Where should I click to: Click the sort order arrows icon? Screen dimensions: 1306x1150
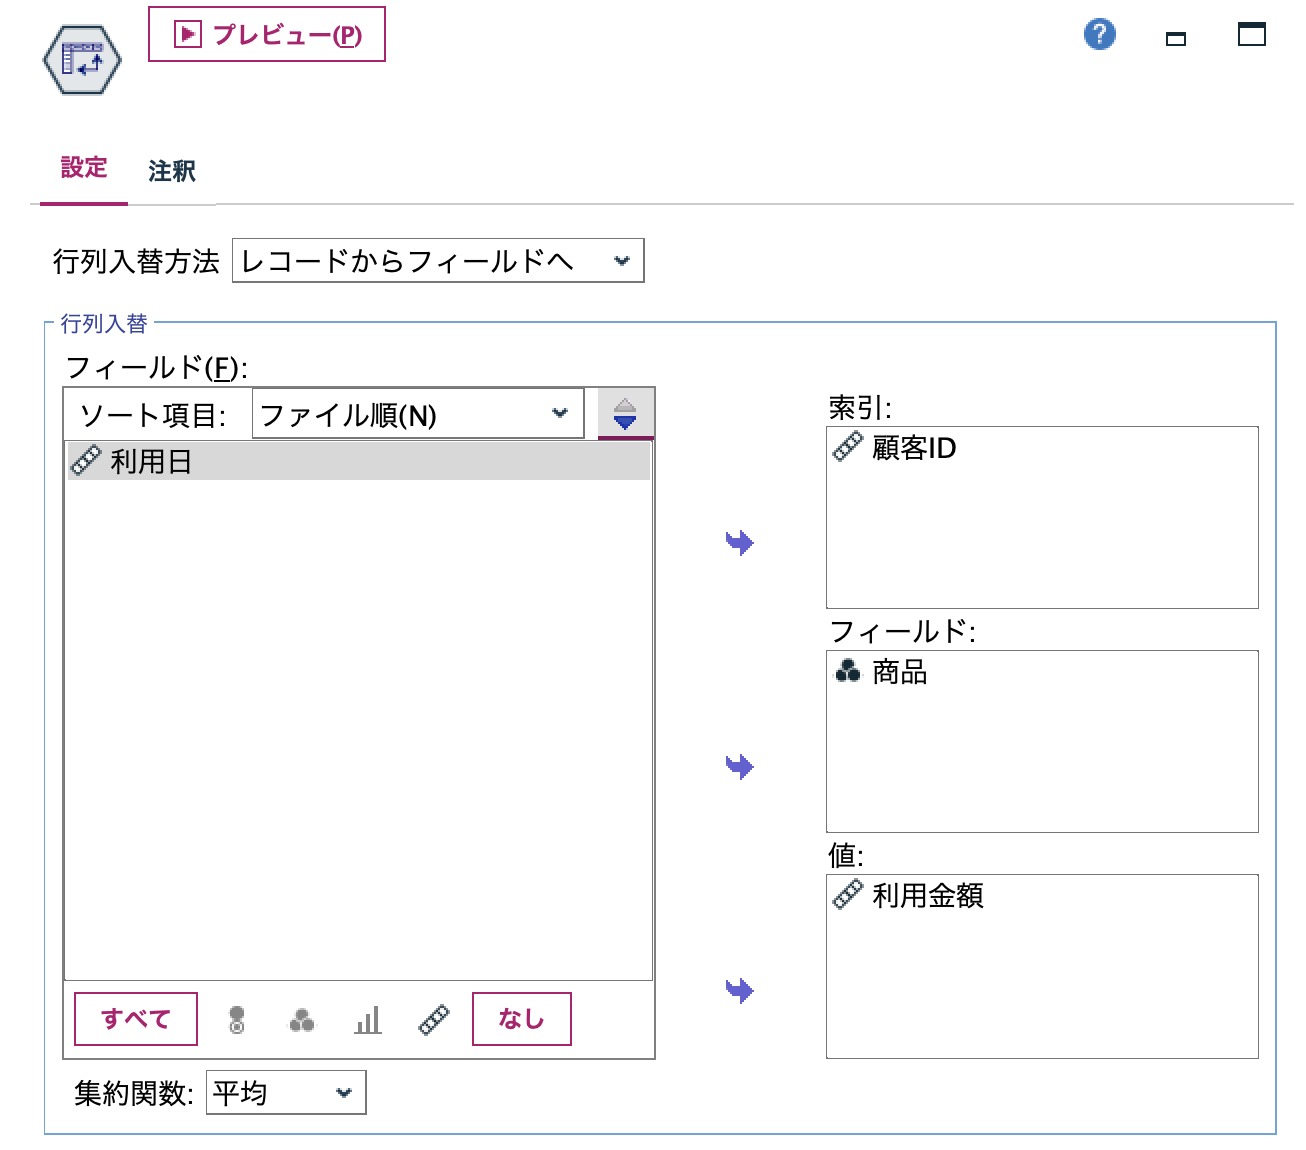624,412
